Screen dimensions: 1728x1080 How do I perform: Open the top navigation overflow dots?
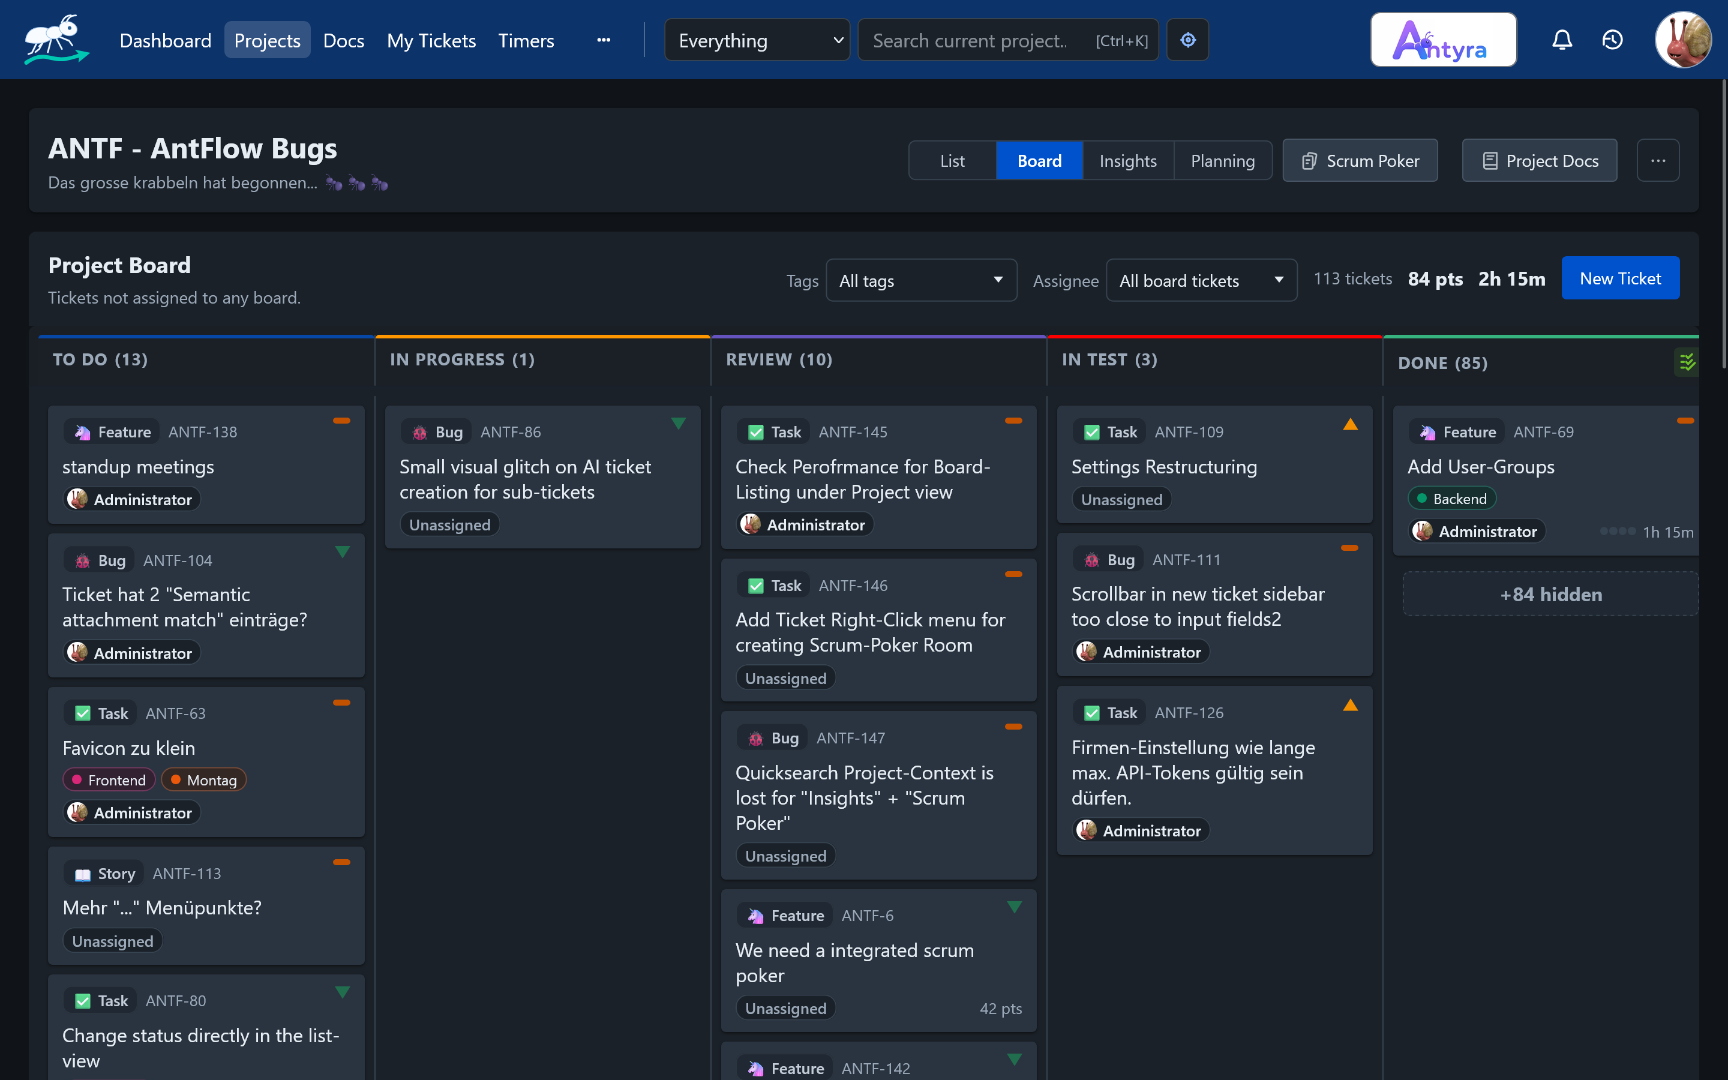tap(603, 40)
